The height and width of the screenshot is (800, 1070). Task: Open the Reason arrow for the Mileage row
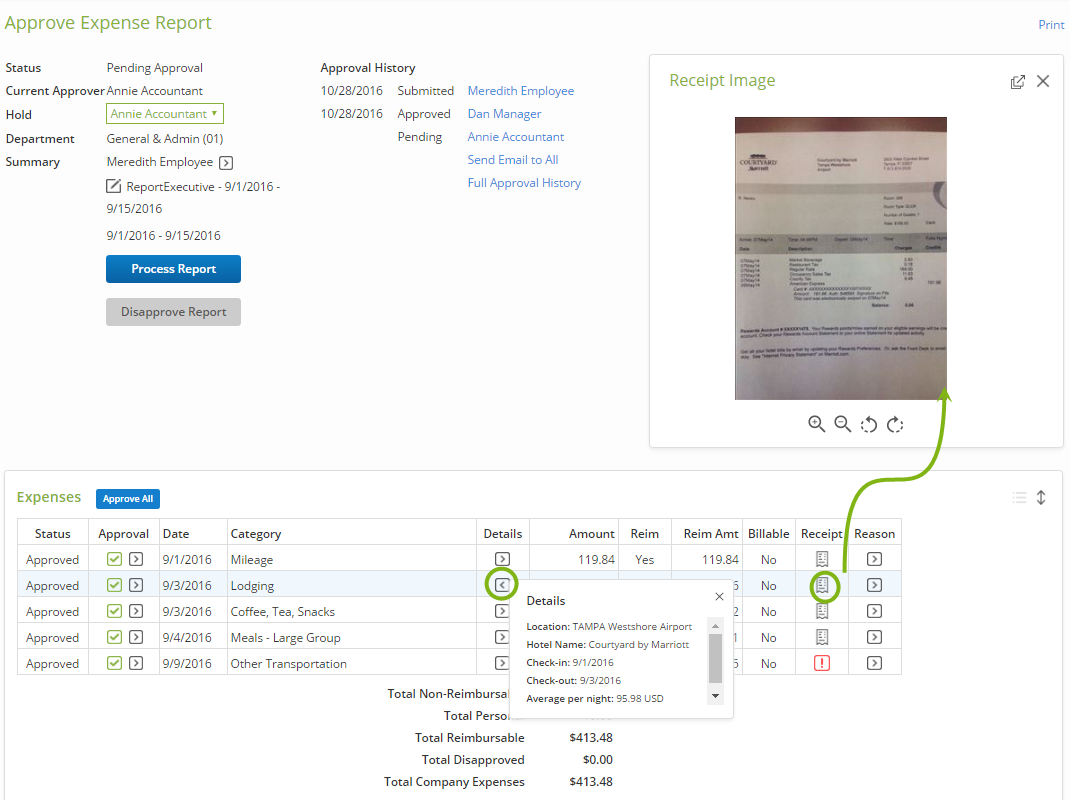(874, 559)
